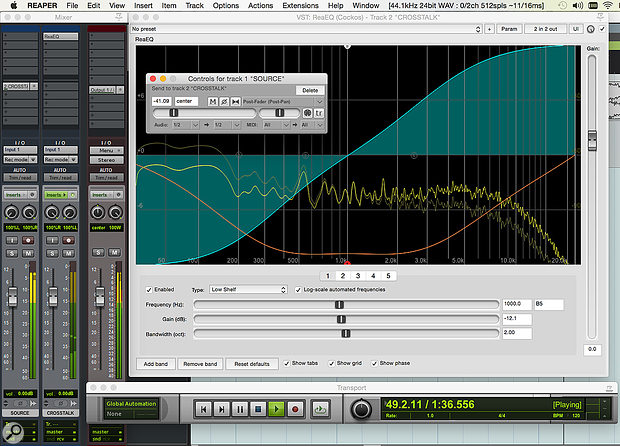Mute the master track in the mixer
620x446 pixels.
tap(114, 252)
